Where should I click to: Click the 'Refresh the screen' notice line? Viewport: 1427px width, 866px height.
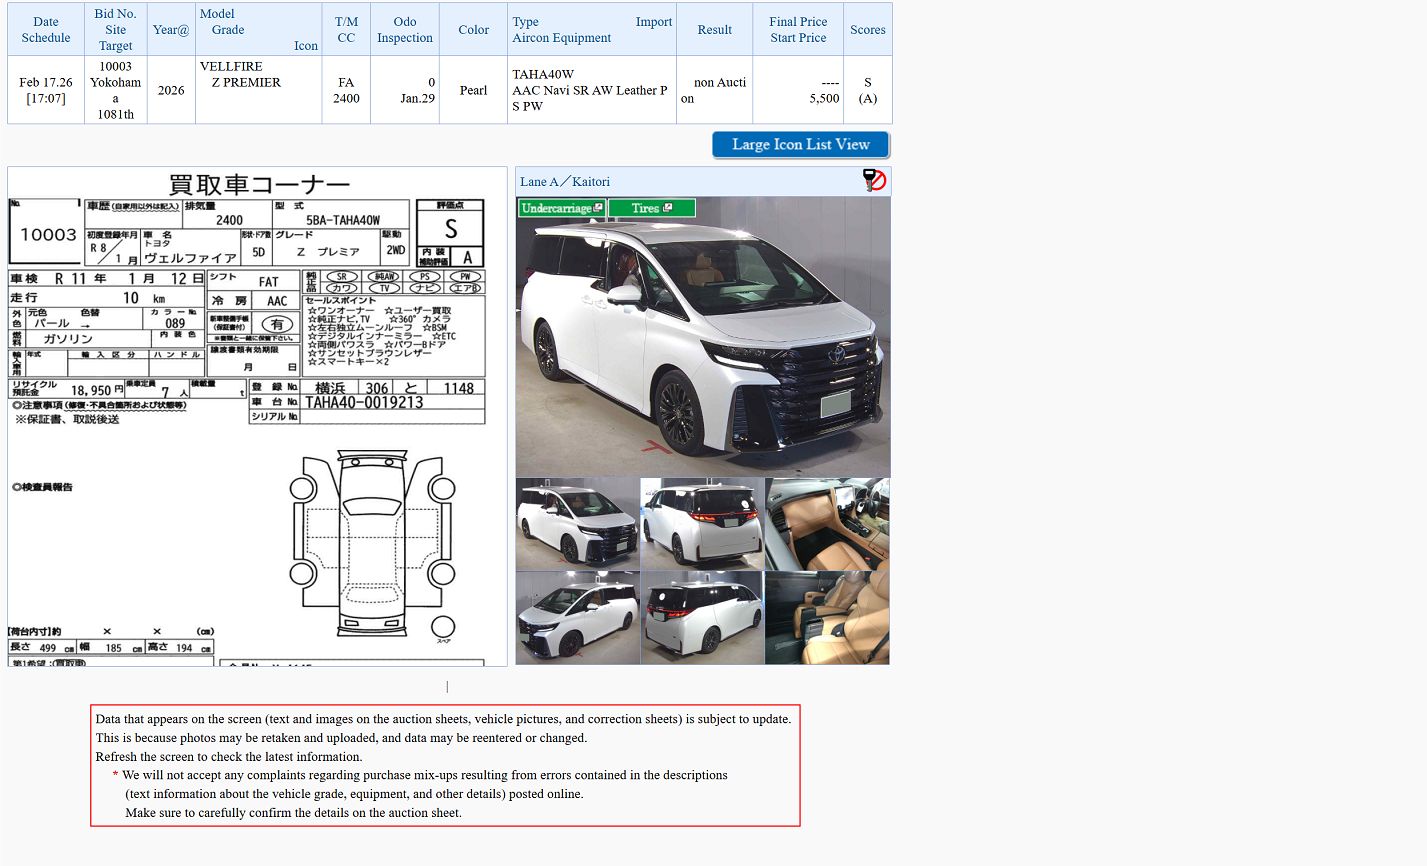(229, 757)
